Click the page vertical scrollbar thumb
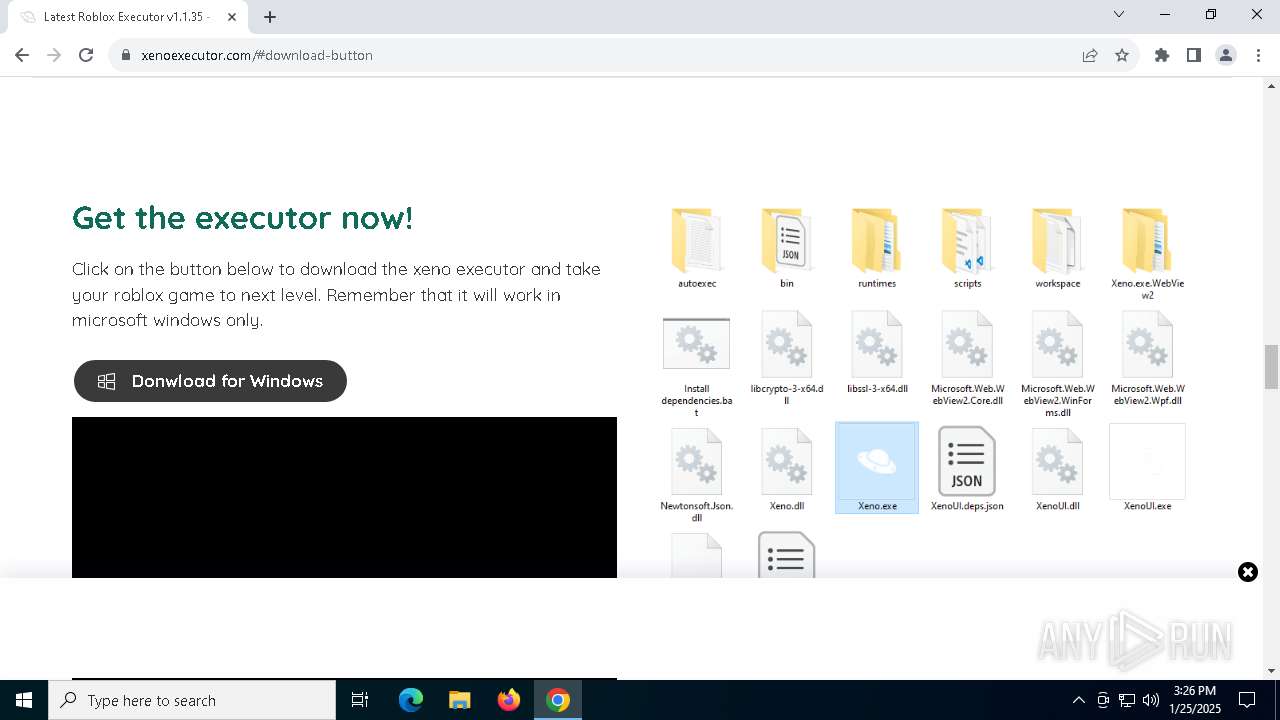The height and width of the screenshot is (720, 1280). 1272,367
